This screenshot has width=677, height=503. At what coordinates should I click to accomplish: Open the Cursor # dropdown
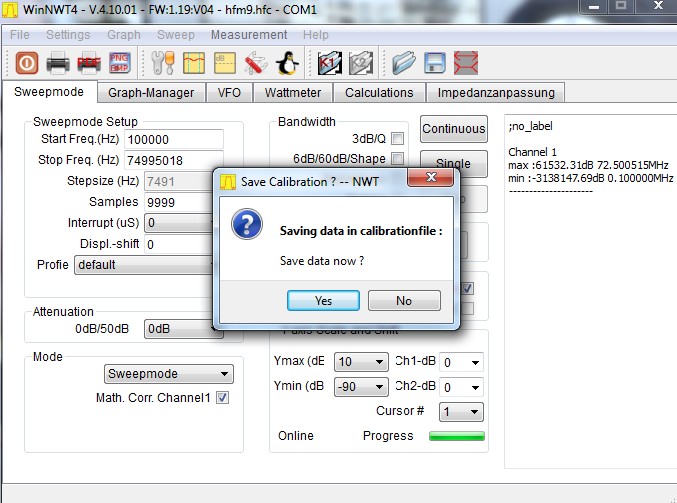(461, 412)
